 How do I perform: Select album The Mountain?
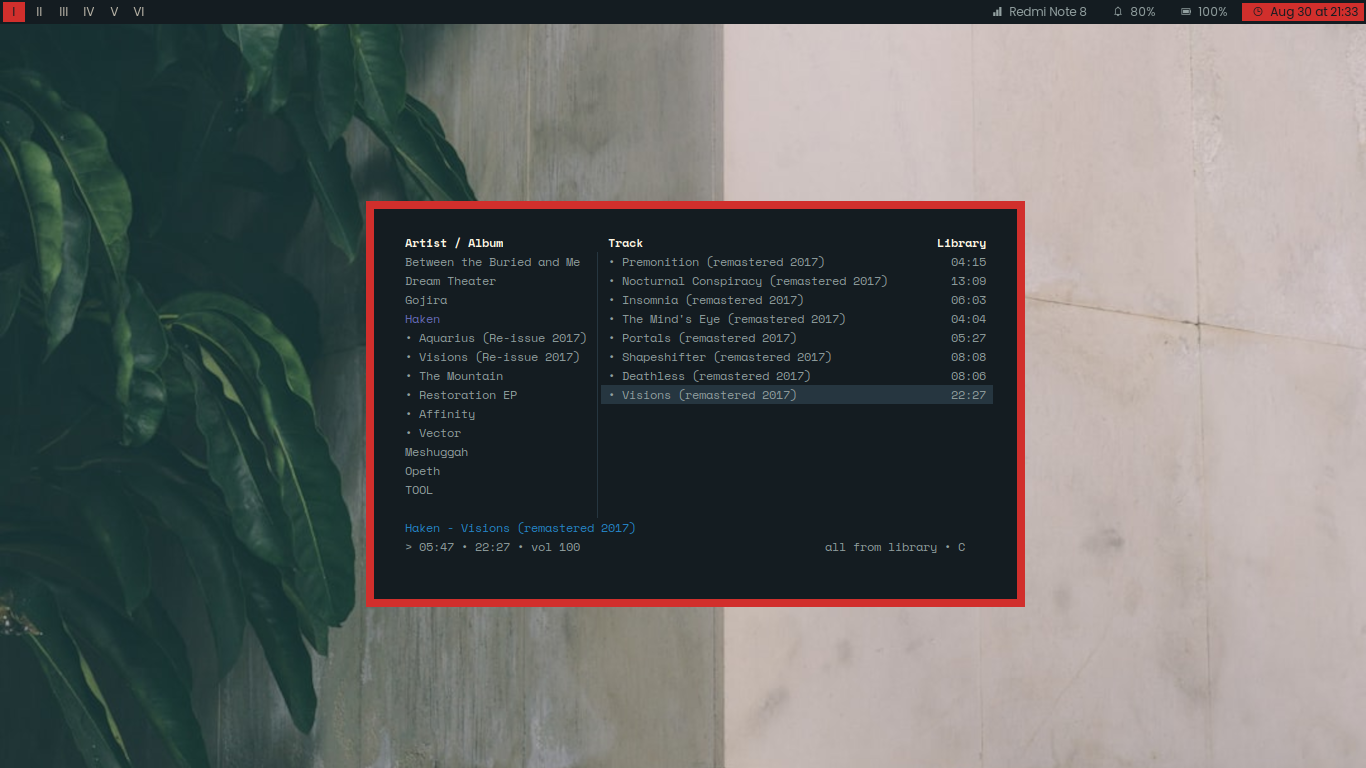point(454,376)
